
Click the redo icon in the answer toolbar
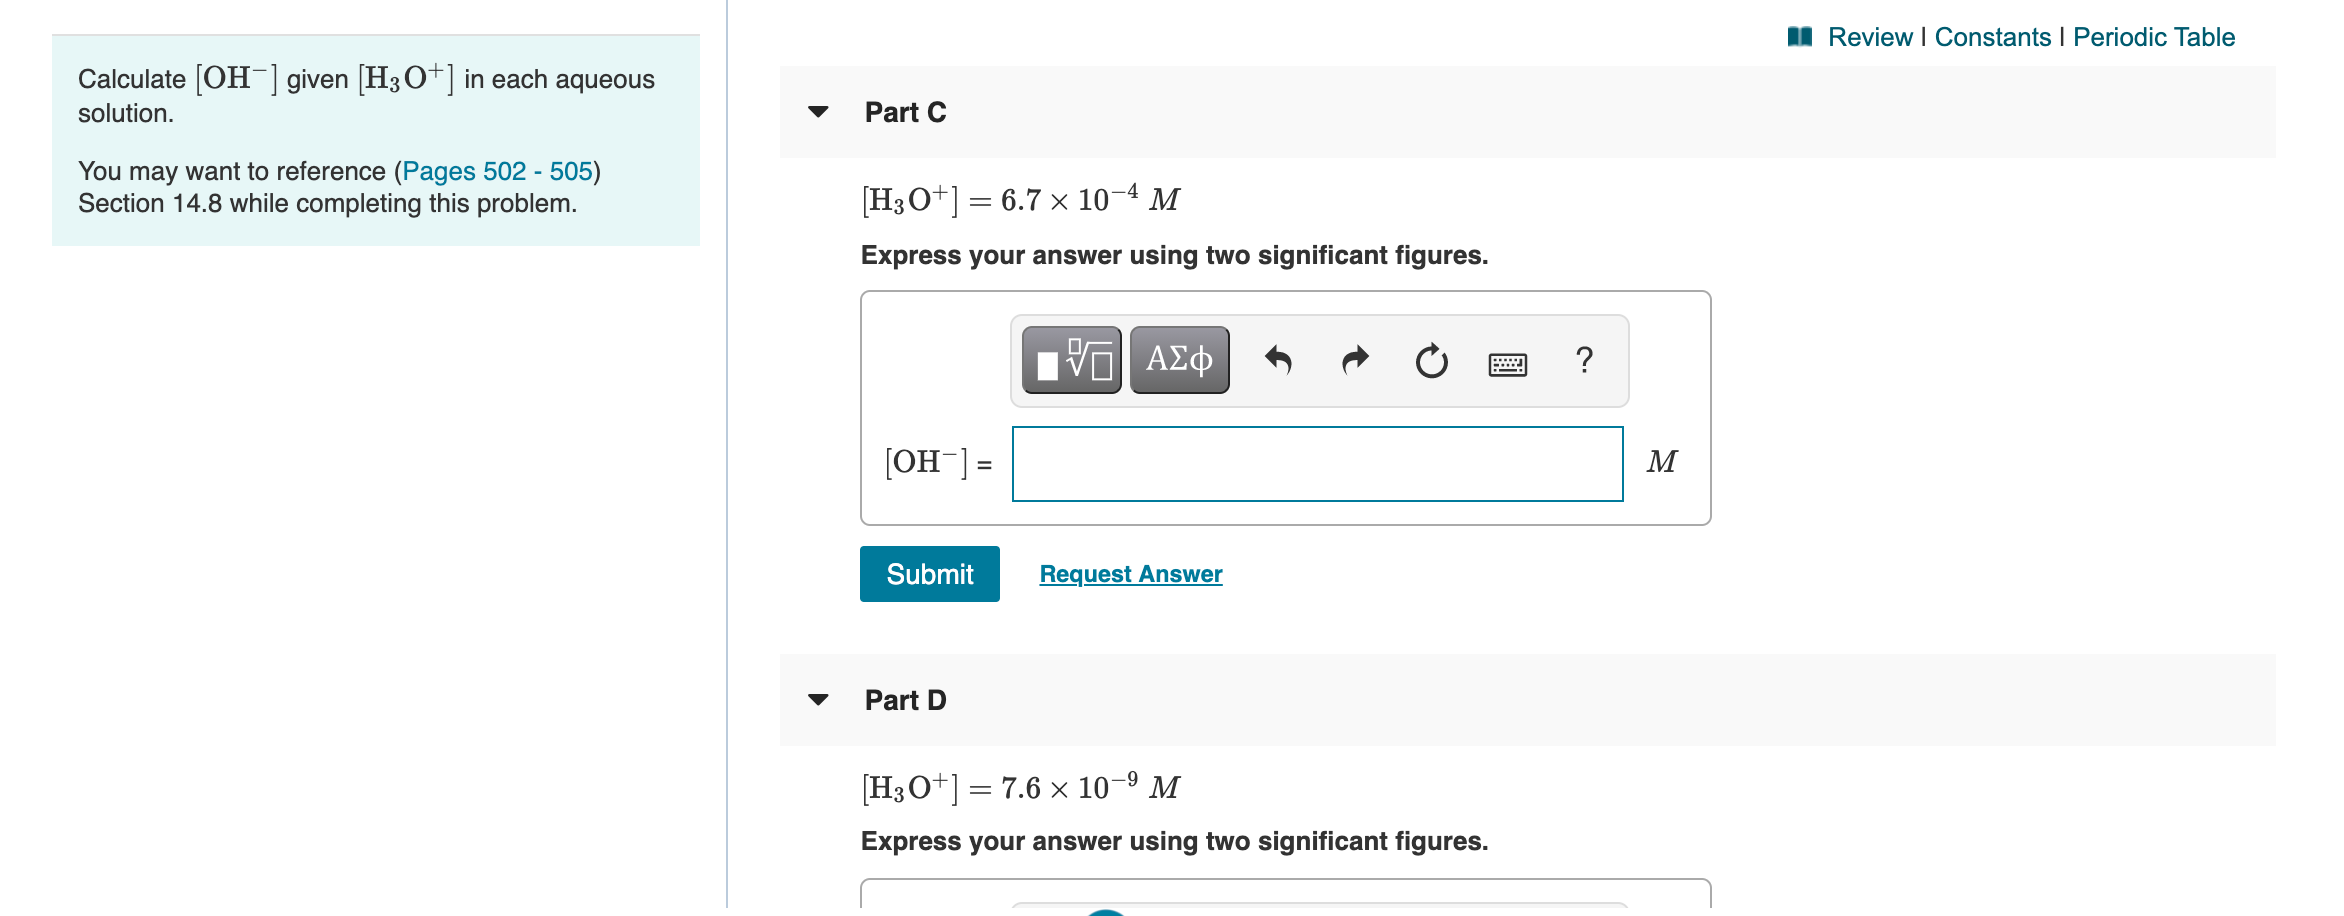coord(1355,360)
